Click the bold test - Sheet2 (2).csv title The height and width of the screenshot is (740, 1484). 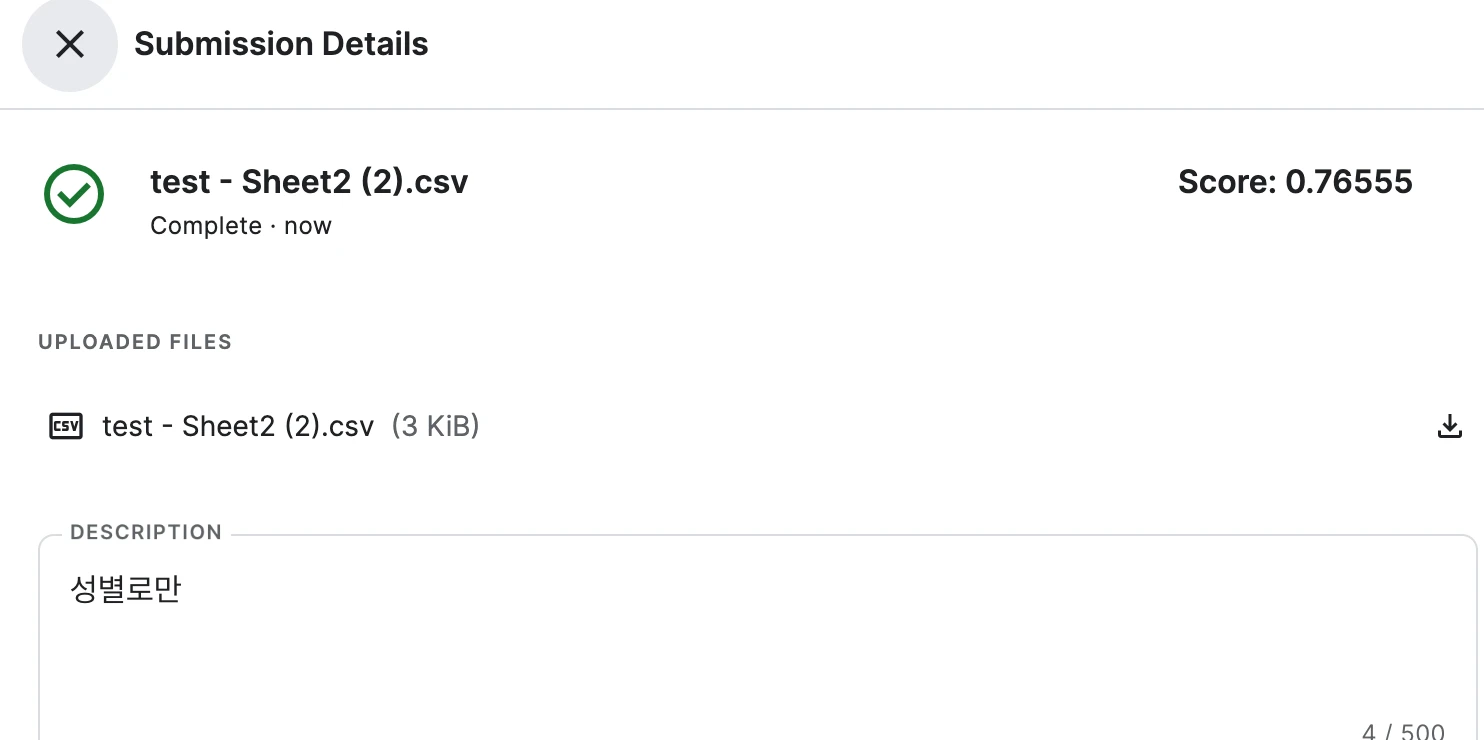309,182
